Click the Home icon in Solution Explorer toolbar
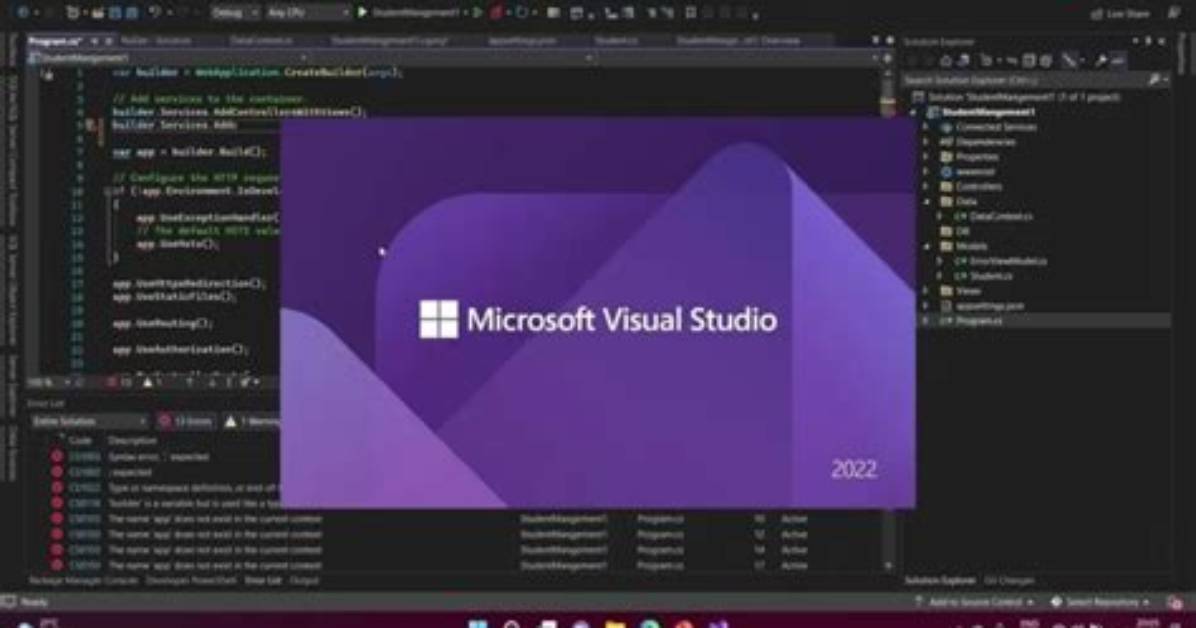The image size is (1196, 628). [x=946, y=61]
